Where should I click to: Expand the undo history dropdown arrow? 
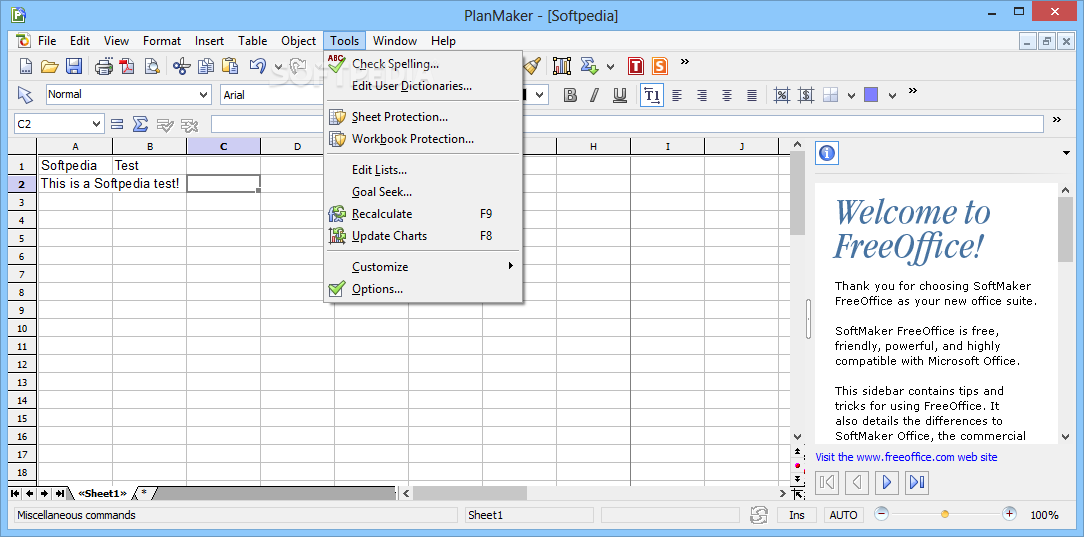pos(278,67)
